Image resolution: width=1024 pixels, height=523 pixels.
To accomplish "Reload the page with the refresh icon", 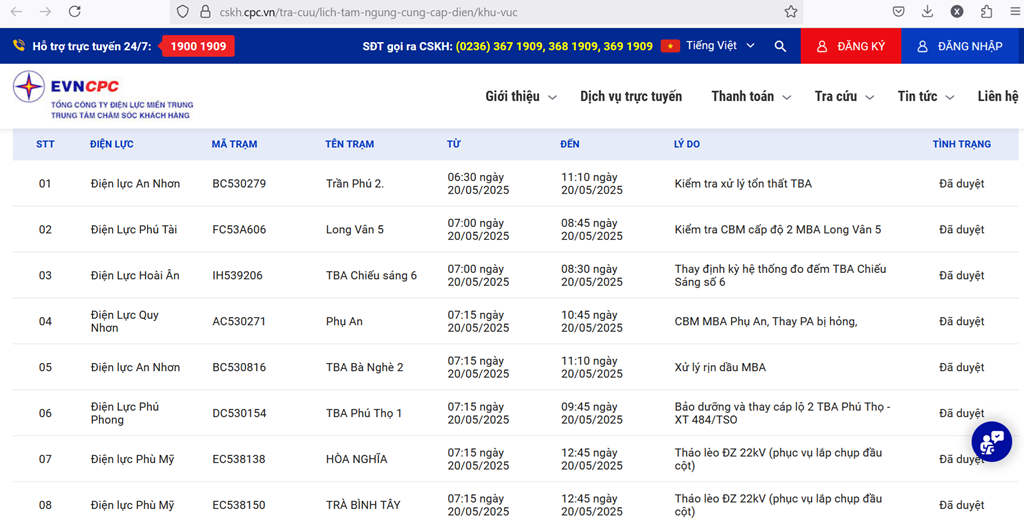I will tap(75, 12).
